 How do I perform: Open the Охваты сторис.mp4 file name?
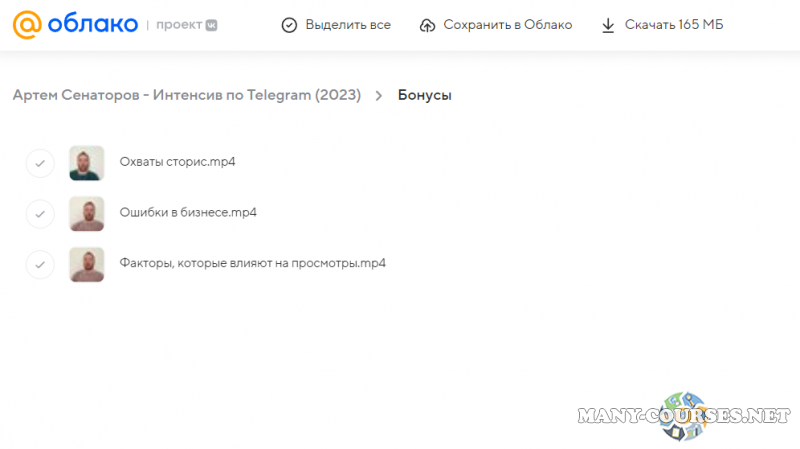click(177, 162)
